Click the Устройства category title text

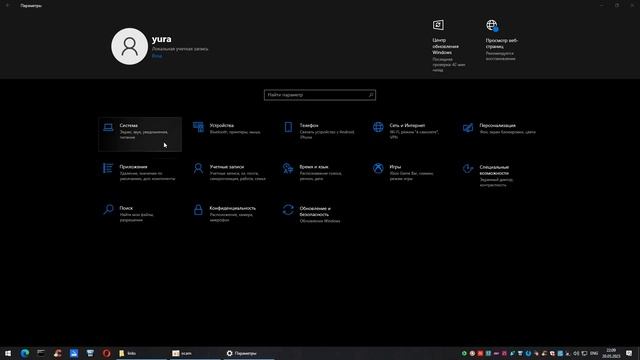pos(222,125)
